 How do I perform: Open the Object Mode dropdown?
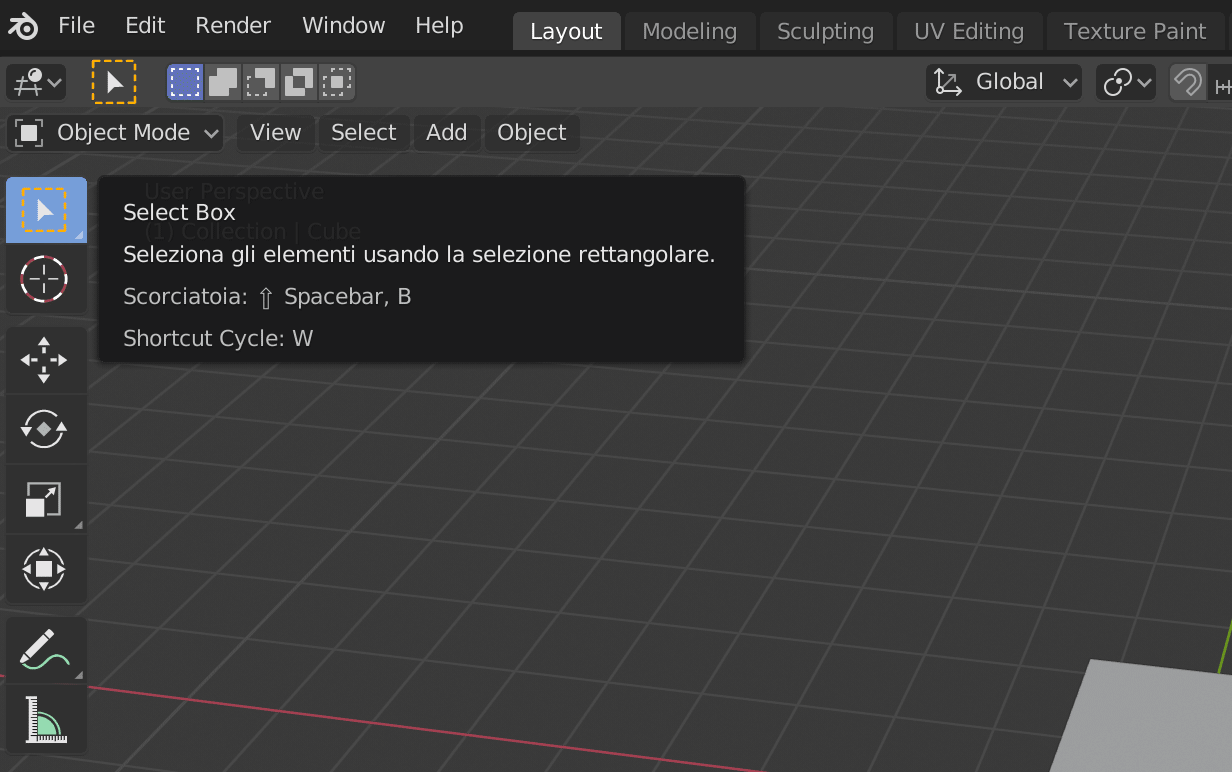[116, 133]
